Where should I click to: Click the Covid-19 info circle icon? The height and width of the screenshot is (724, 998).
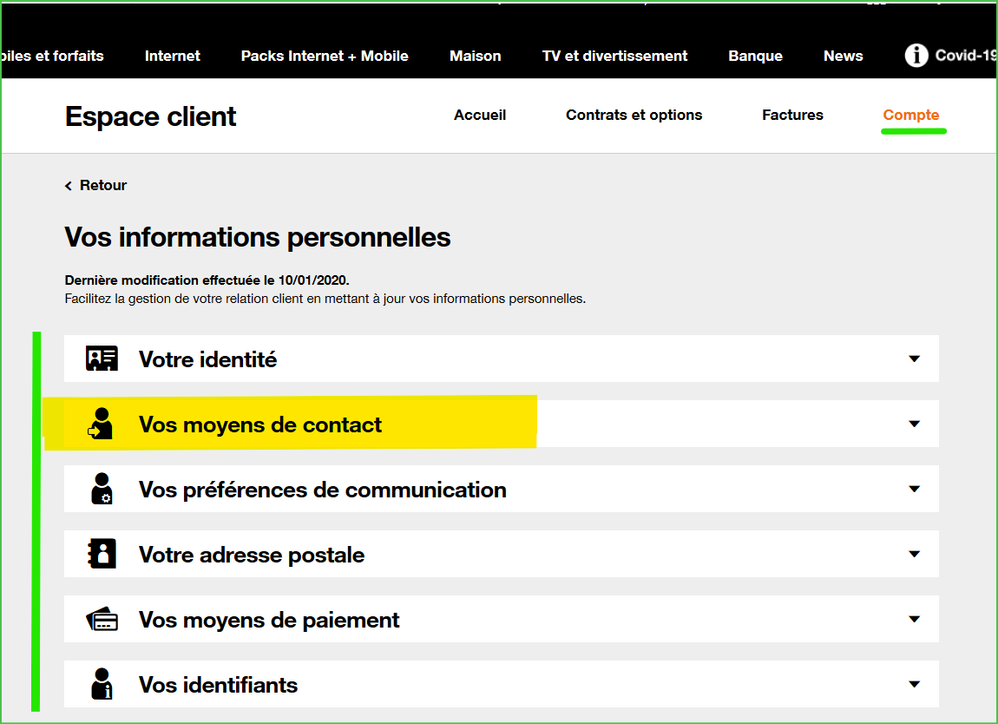click(916, 55)
